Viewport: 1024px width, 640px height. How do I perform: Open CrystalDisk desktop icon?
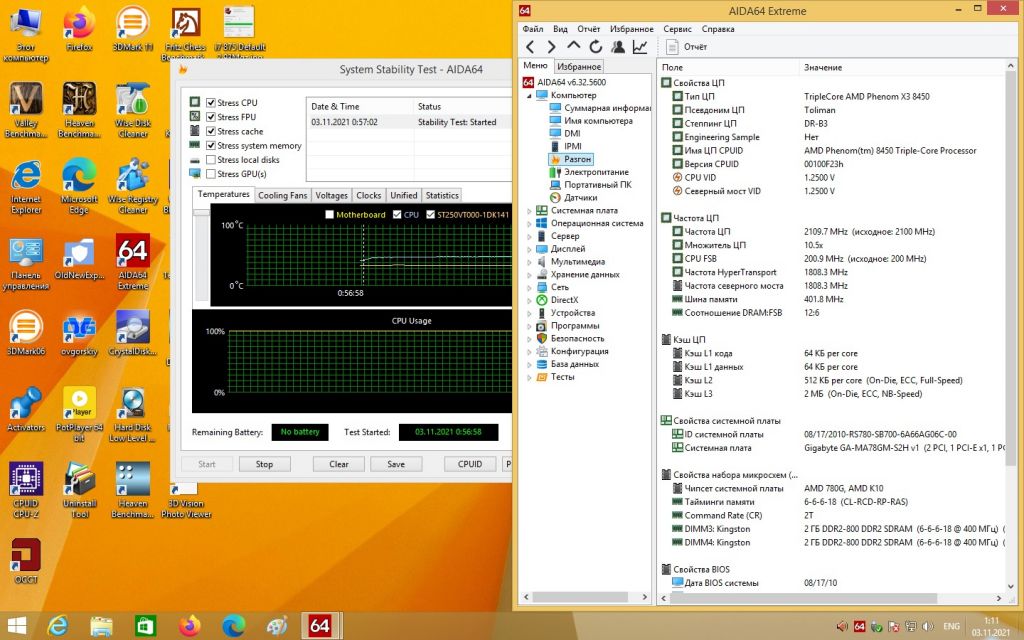133,332
